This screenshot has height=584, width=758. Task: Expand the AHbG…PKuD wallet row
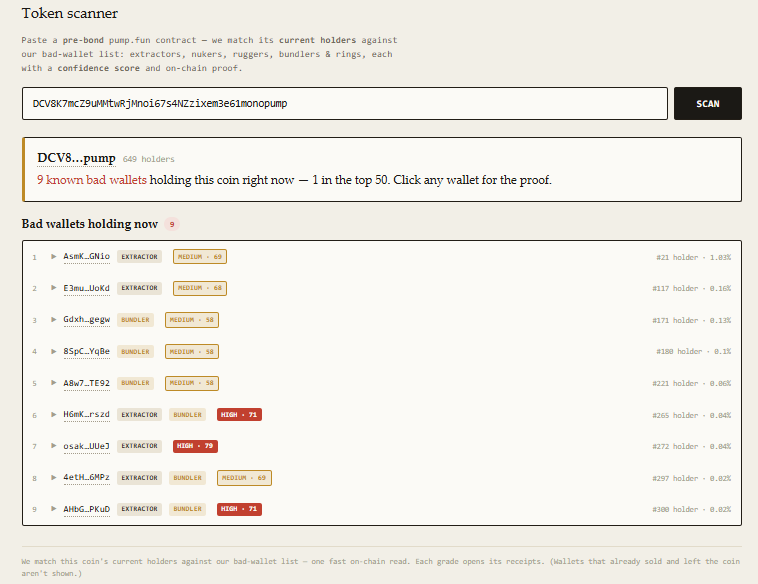click(54, 509)
